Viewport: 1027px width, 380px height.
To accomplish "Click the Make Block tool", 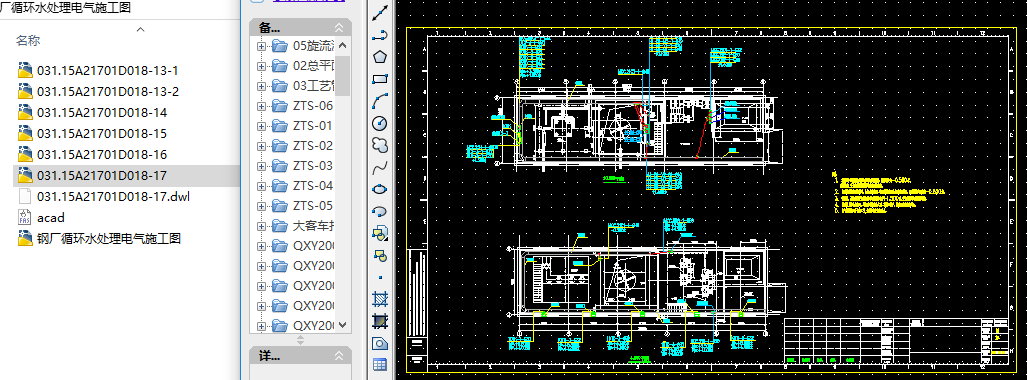I will coord(380,255).
